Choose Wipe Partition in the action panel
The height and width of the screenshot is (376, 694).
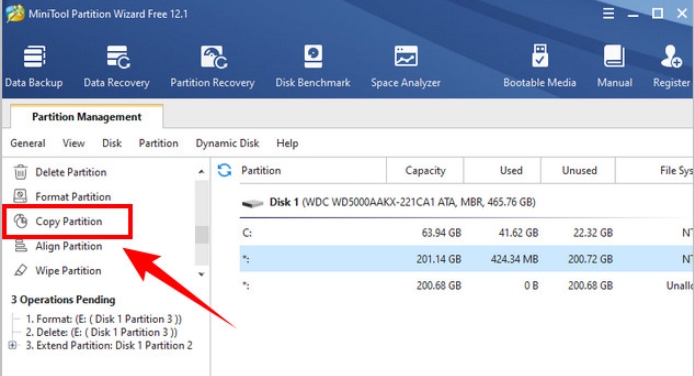point(68,271)
